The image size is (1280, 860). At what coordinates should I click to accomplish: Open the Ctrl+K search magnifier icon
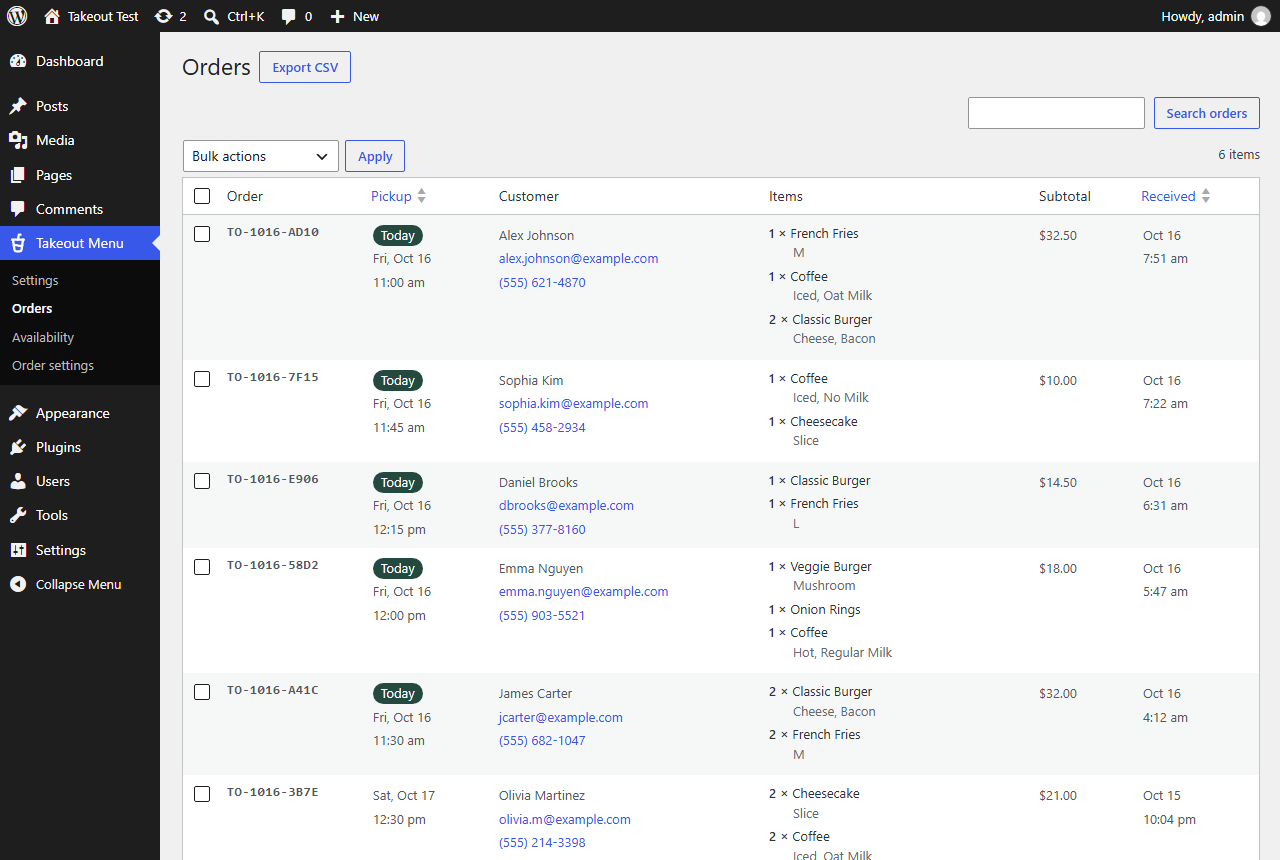(x=211, y=16)
